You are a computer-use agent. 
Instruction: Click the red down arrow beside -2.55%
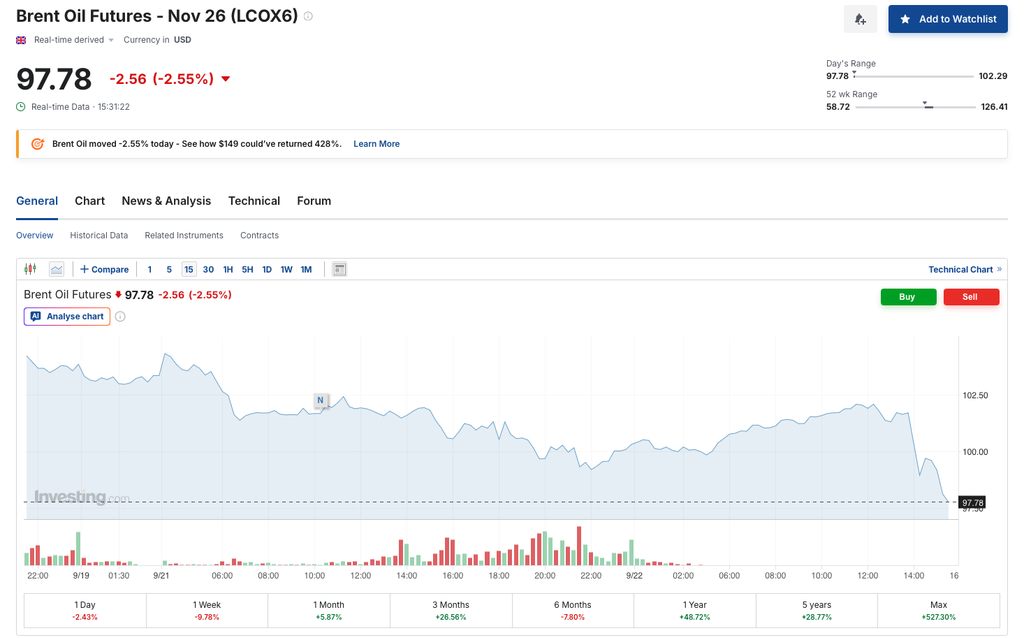click(226, 79)
